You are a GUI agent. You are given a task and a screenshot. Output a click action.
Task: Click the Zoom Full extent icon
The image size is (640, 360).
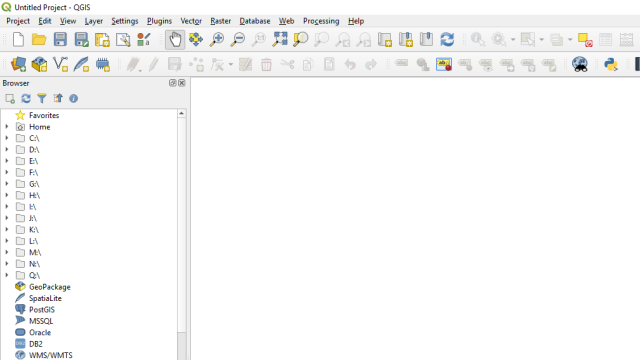click(280, 40)
